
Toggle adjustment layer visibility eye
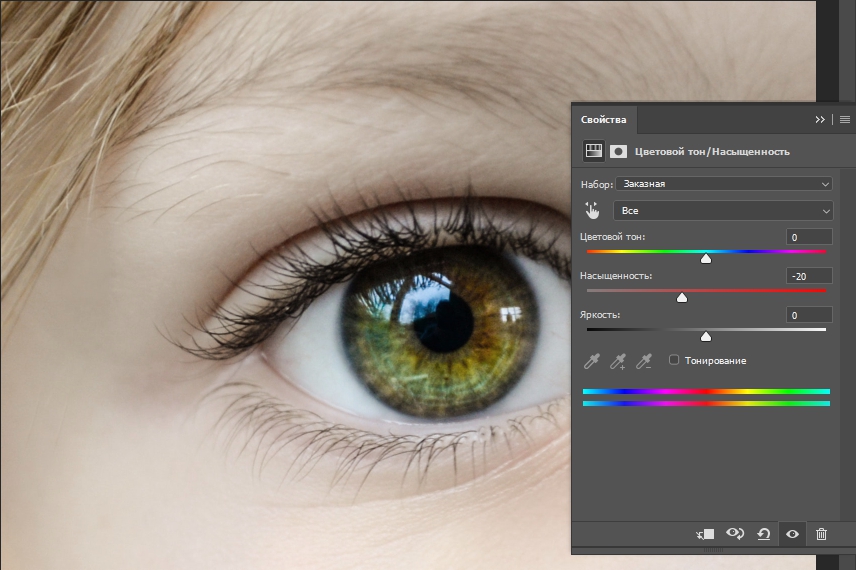click(x=792, y=534)
